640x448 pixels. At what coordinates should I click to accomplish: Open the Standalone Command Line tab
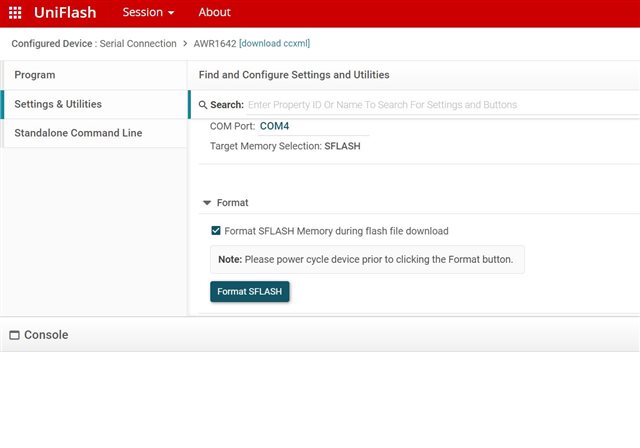pos(95,133)
